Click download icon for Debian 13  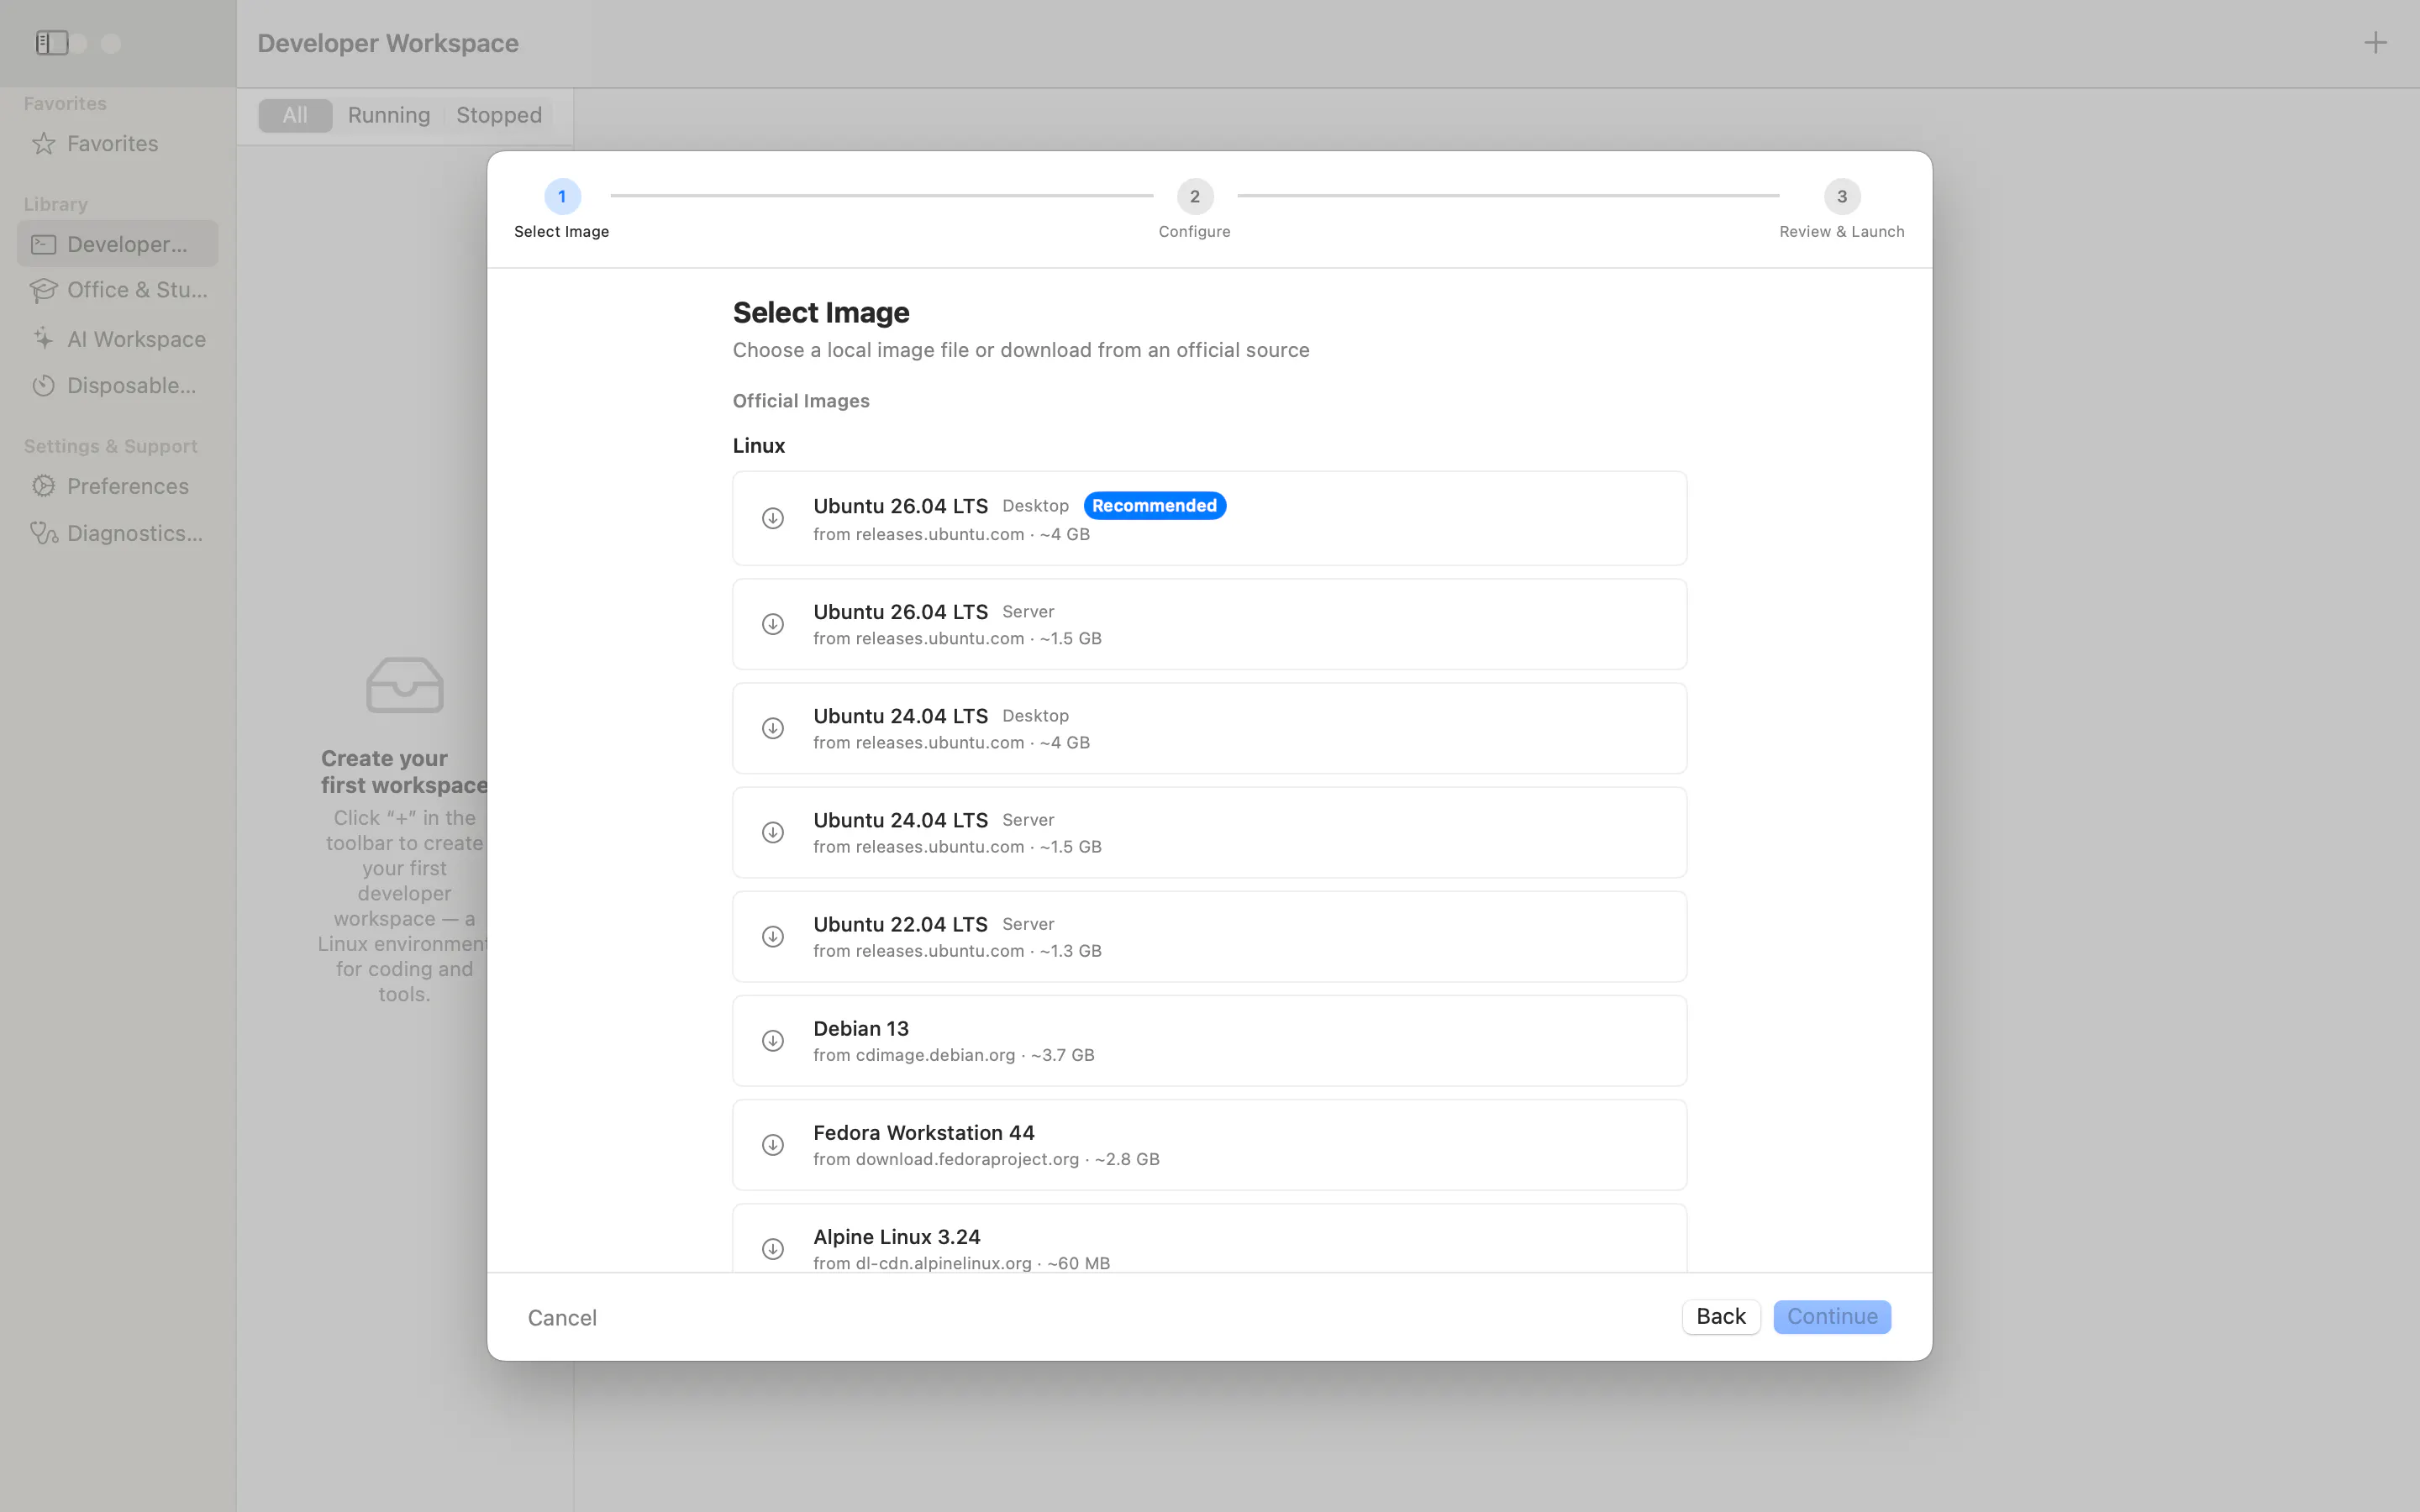pos(773,1041)
